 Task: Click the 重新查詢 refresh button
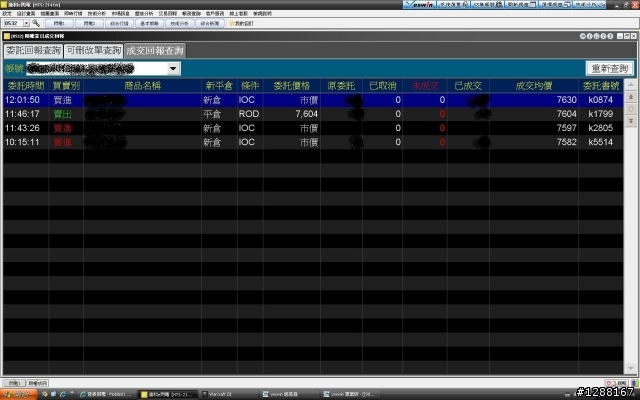click(x=610, y=69)
